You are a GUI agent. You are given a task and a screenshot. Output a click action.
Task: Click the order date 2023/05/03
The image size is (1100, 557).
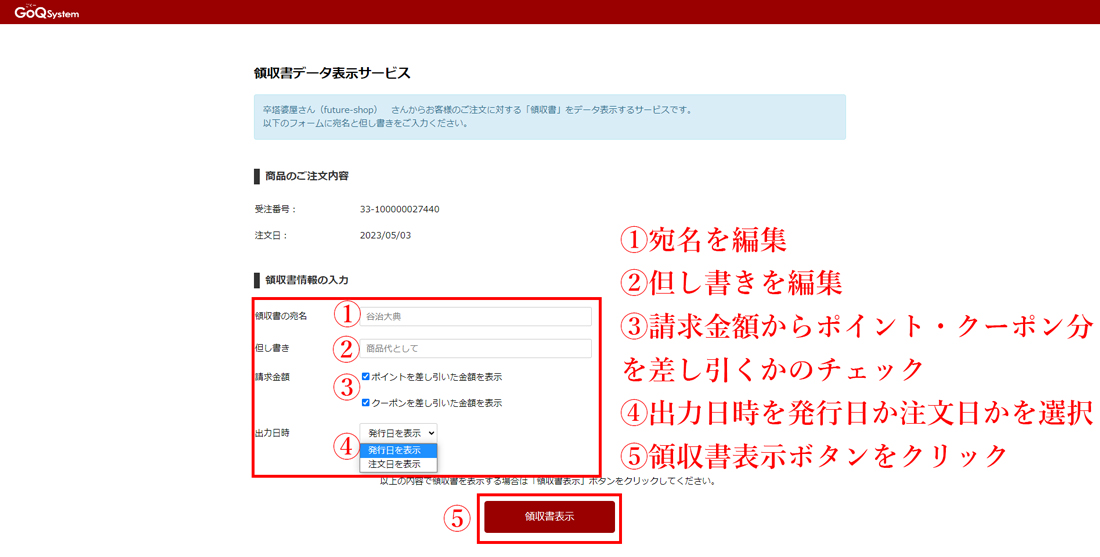pos(385,236)
